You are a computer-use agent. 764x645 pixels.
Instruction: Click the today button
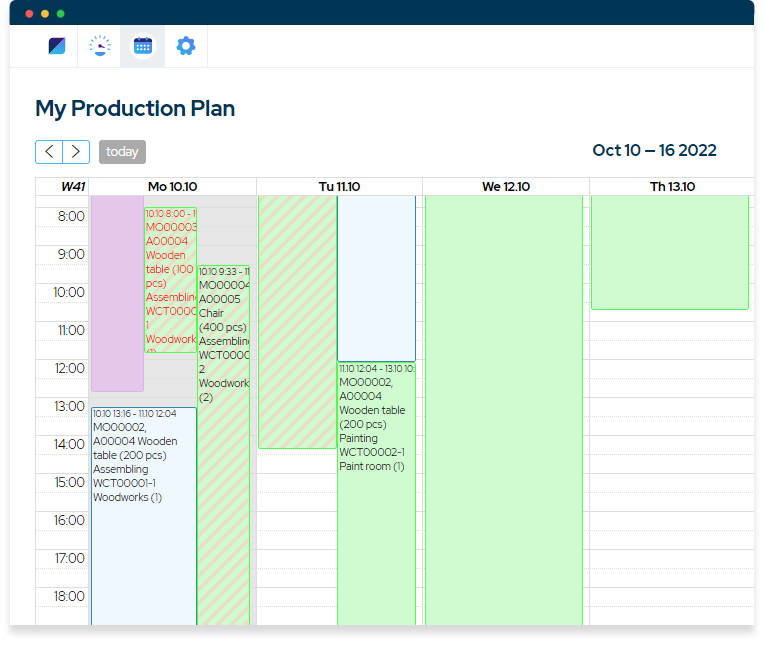122,152
